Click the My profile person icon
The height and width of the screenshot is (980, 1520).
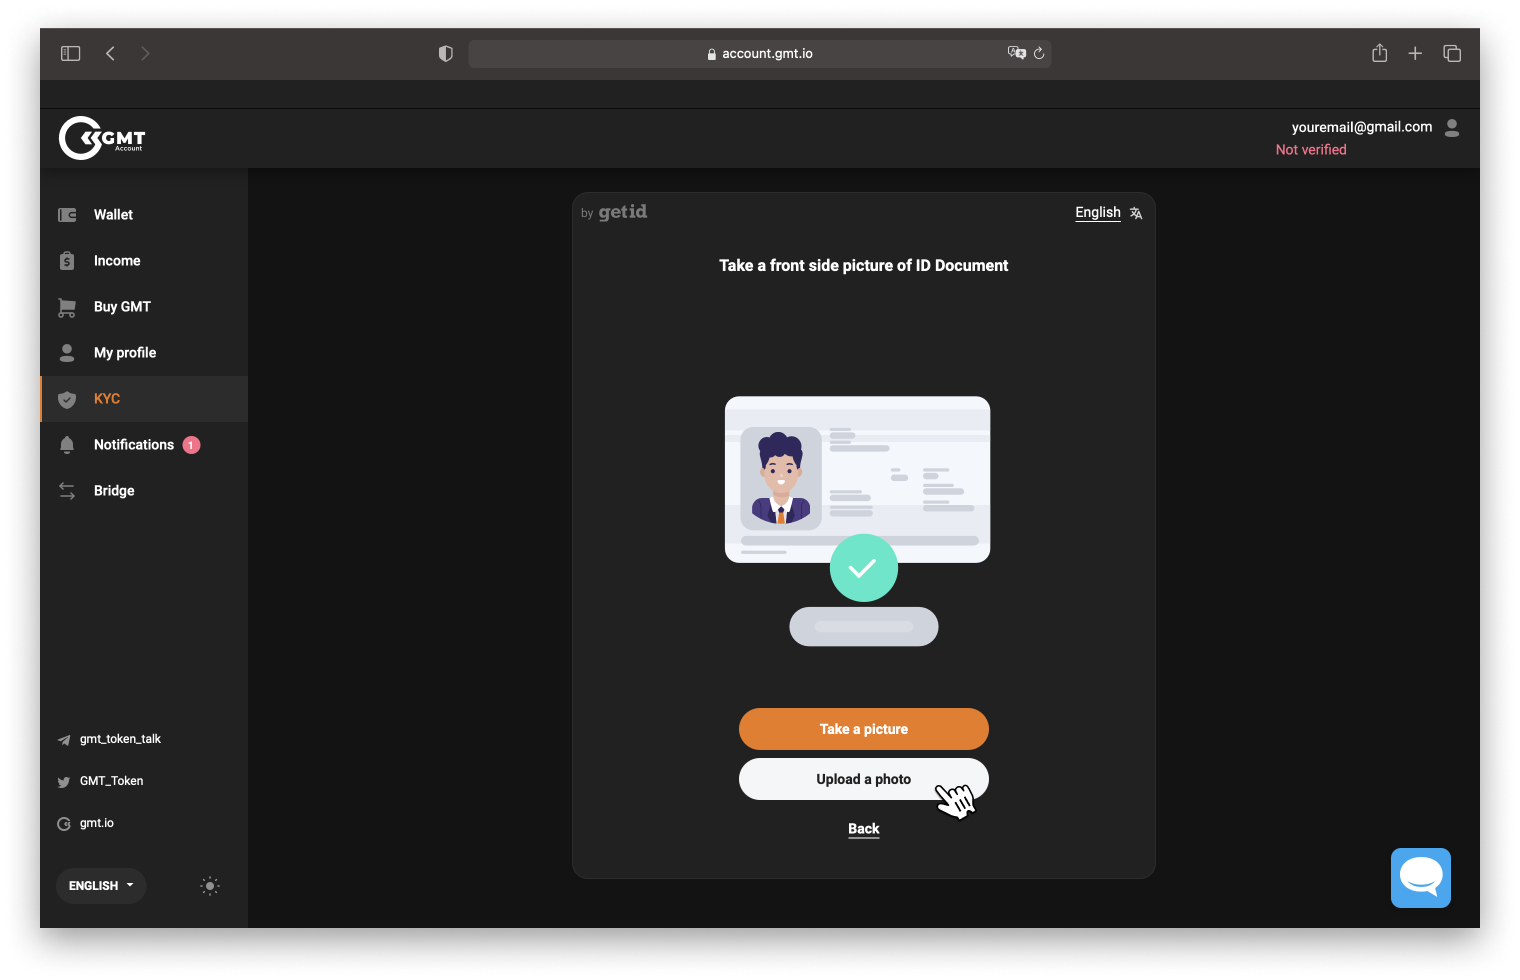point(67,353)
